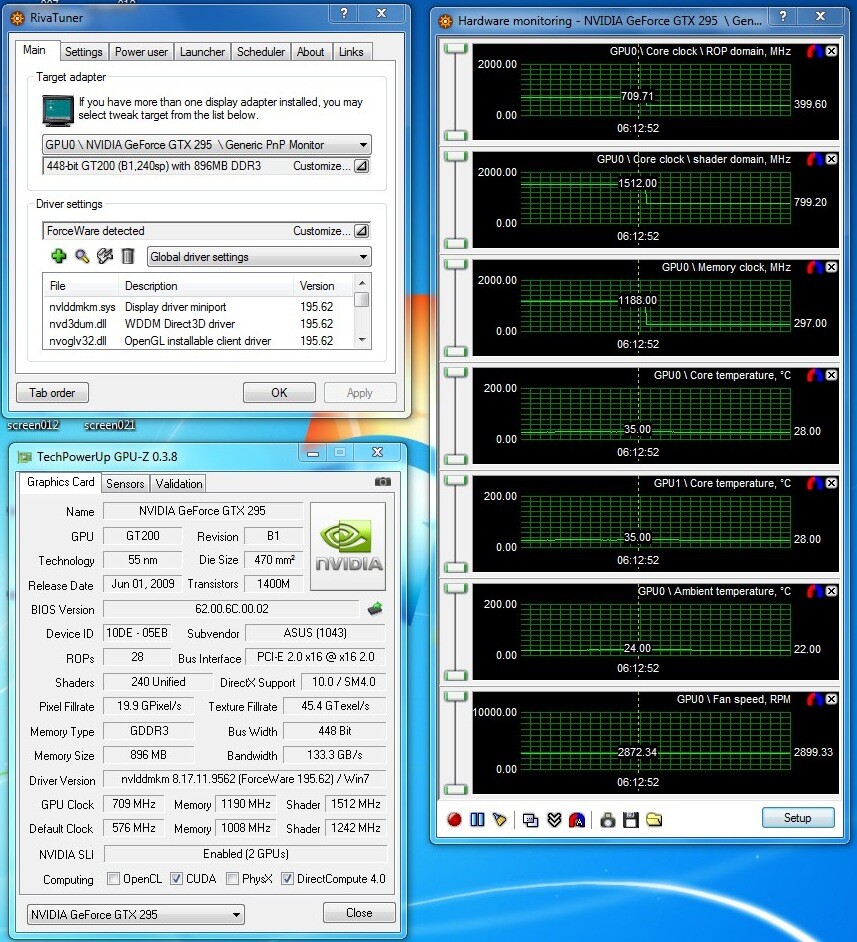Screen dimensions: 857x942
Task: Switch to the Sensors tab in GPU-Z
Action: (125, 484)
